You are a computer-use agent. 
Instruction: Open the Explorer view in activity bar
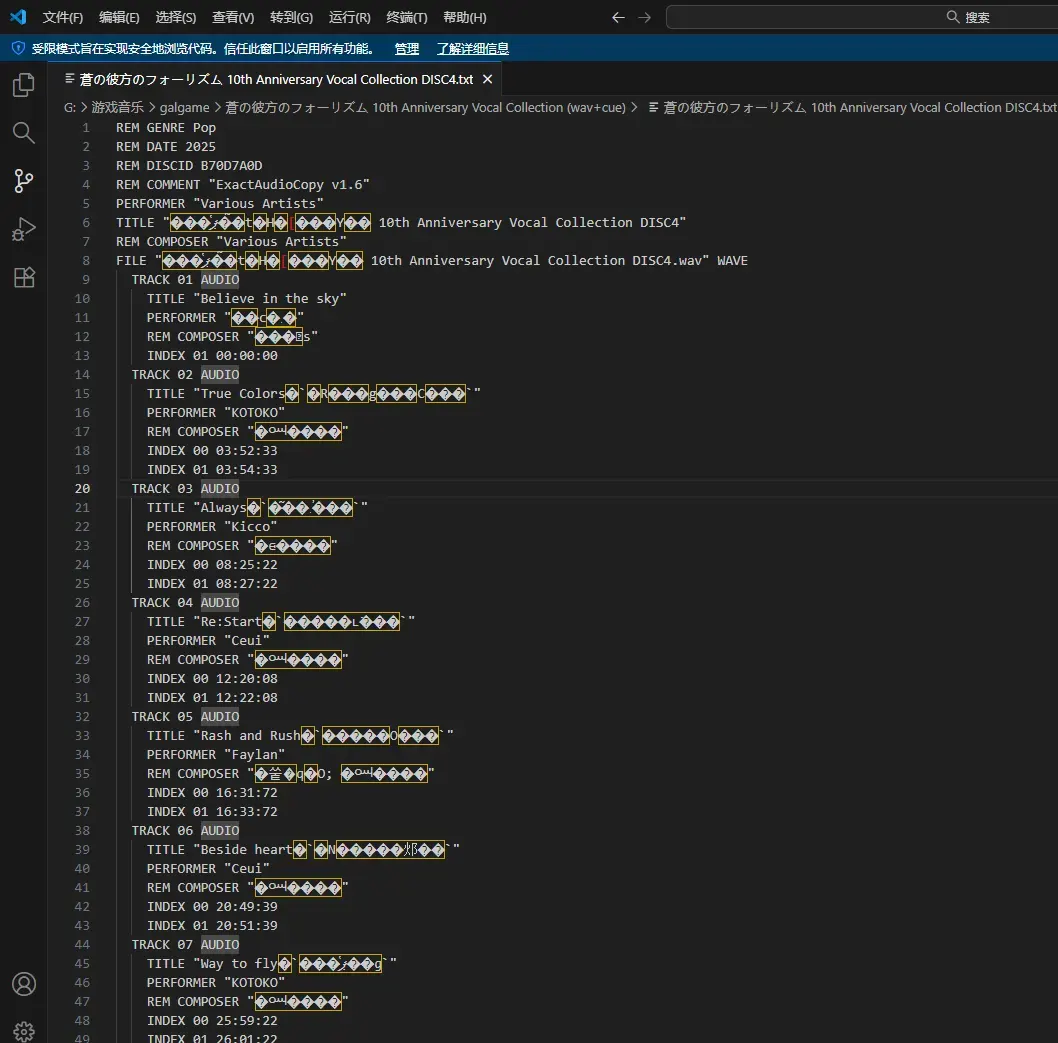[x=24, y=85]
